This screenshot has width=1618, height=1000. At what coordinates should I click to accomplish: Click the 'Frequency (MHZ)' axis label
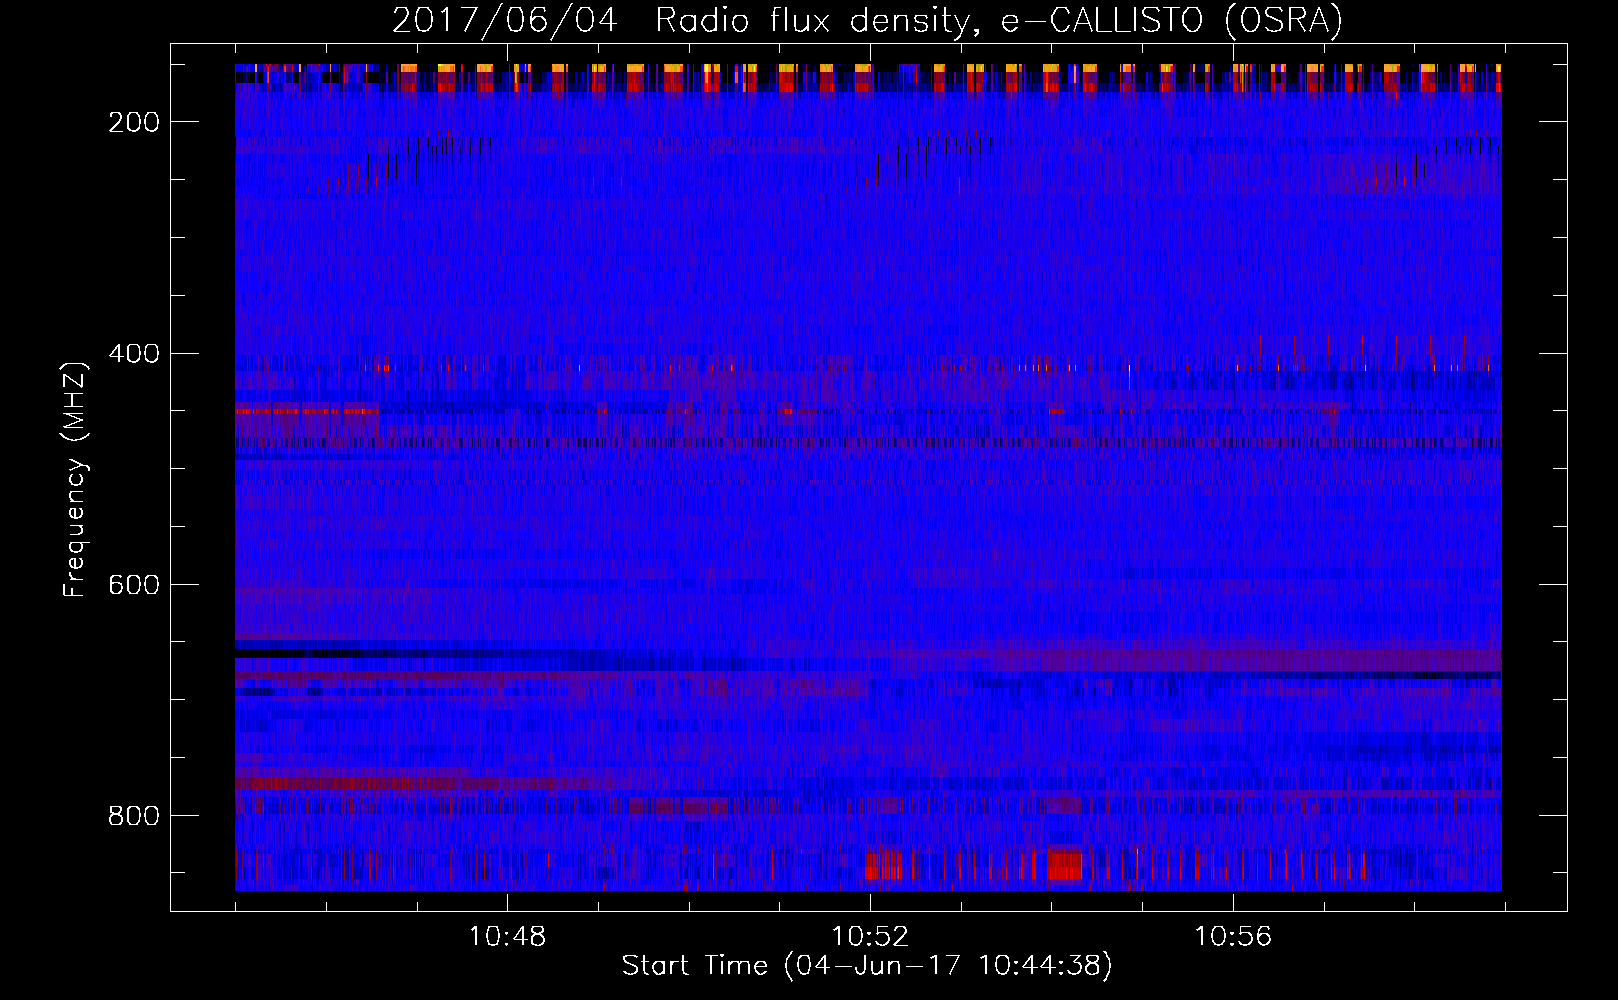point(75,479)
